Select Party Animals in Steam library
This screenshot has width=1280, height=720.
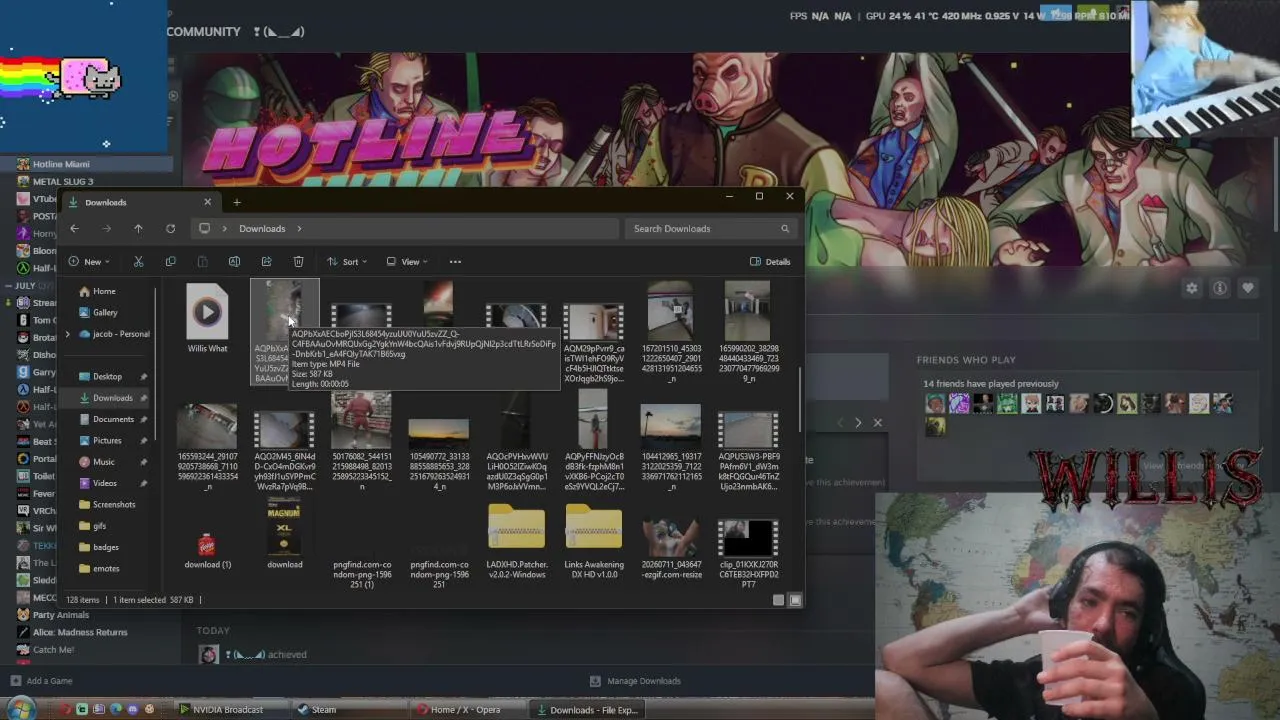click(x=61, y=615)
